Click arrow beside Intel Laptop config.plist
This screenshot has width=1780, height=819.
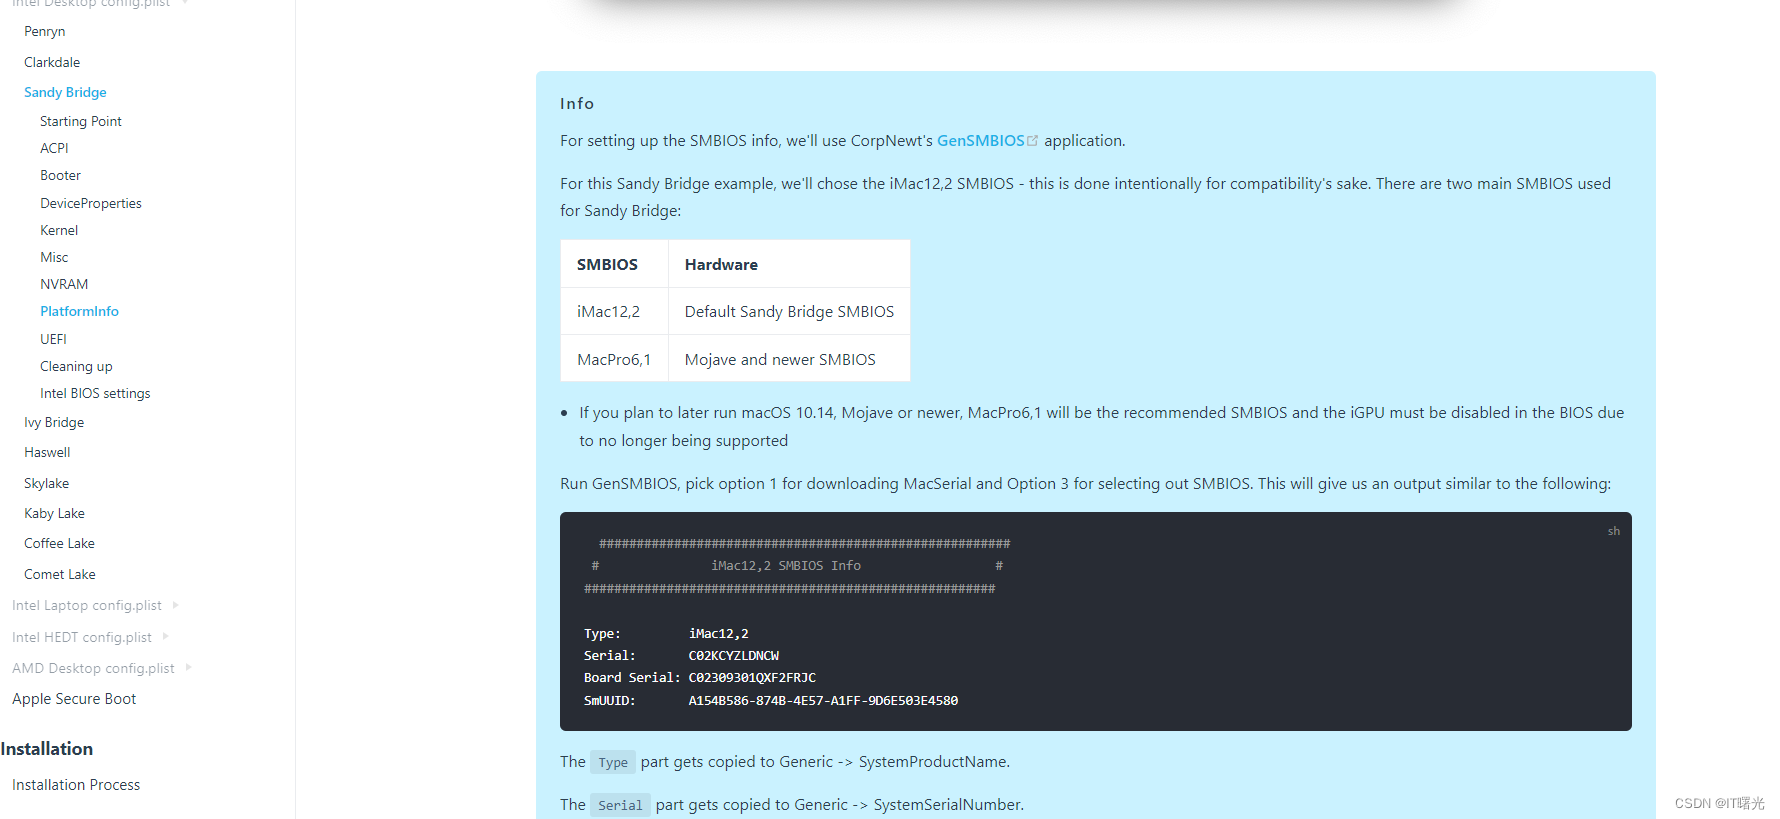[176, 605]
